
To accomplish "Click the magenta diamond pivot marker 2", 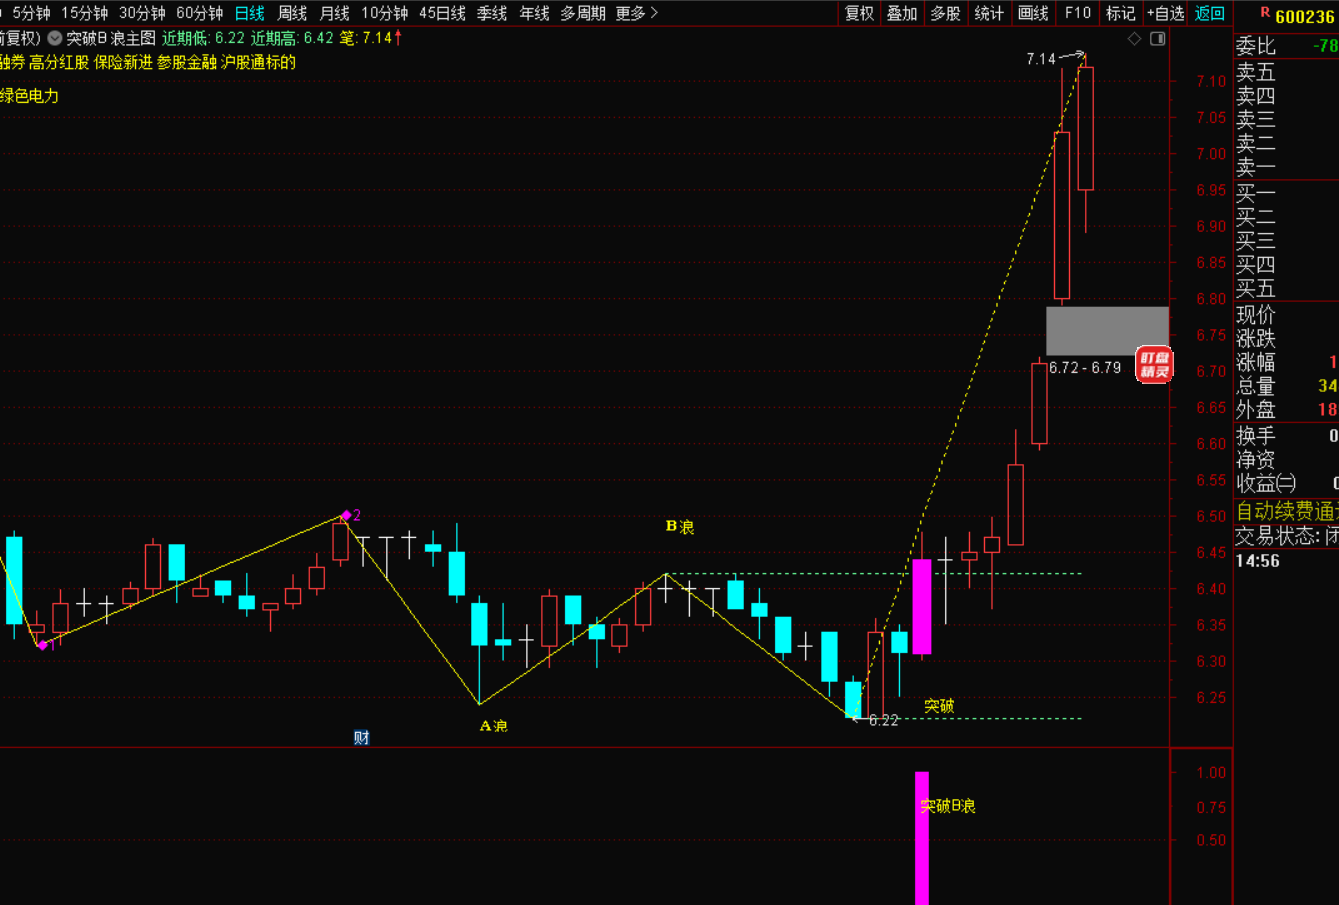I will point(346,516).
